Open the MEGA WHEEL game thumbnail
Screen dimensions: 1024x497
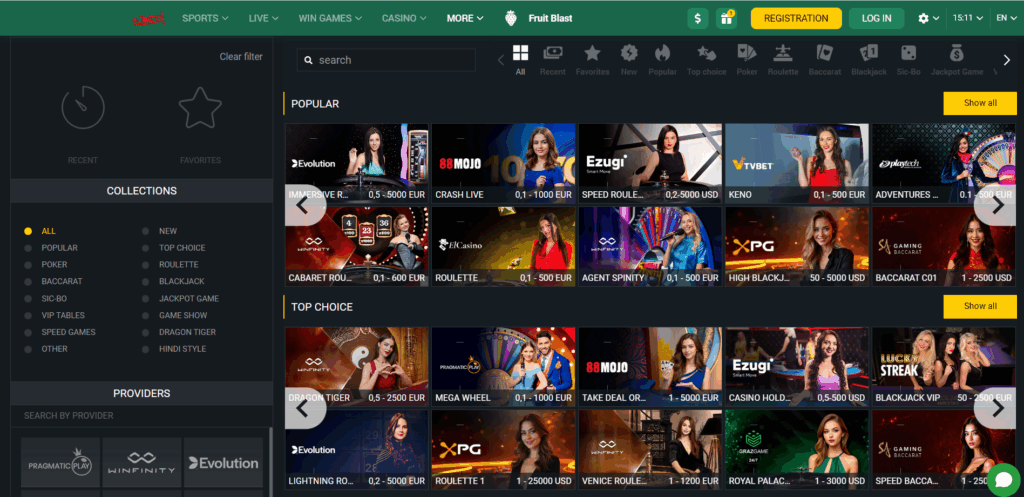[504, 366]
